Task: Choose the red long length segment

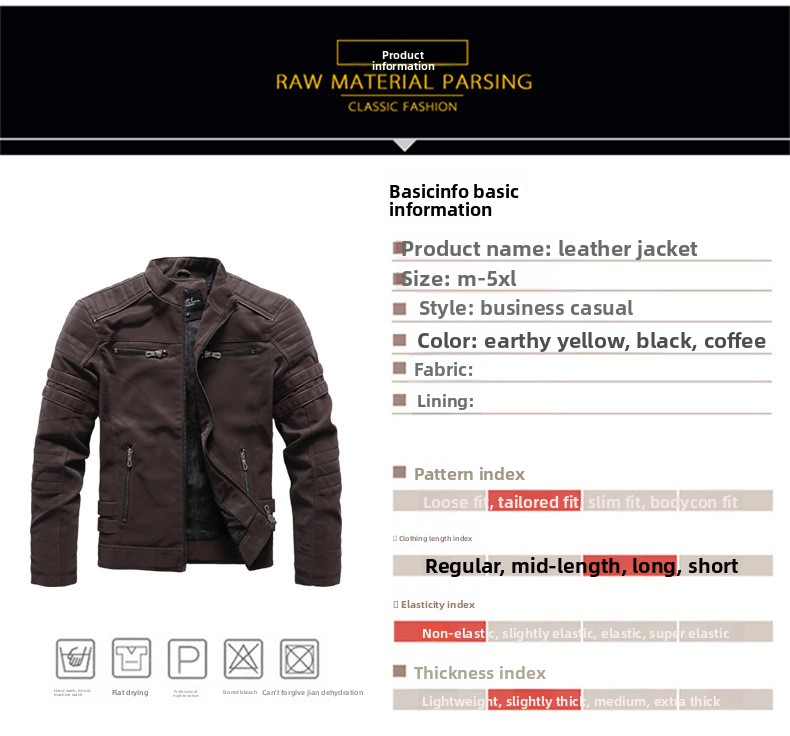Action: pos(630,566)
